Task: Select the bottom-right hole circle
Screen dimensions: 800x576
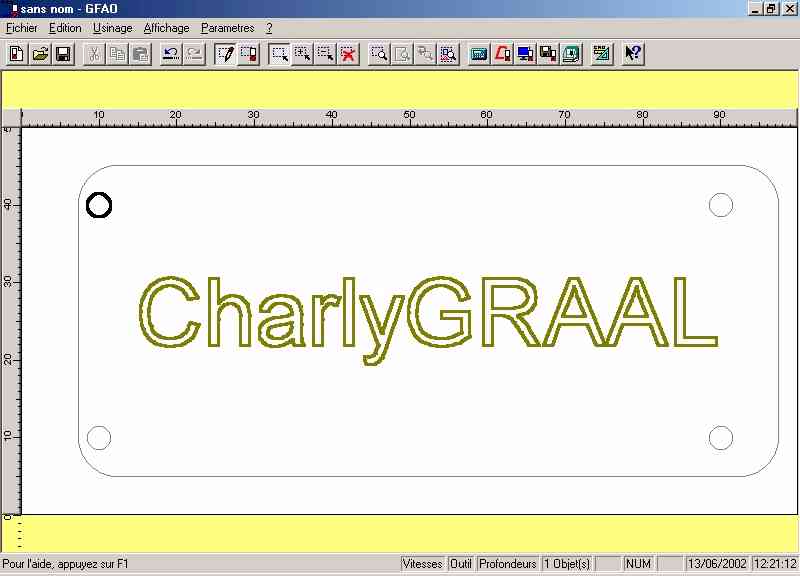Action: pyautogui.click(x=721, y=438)
